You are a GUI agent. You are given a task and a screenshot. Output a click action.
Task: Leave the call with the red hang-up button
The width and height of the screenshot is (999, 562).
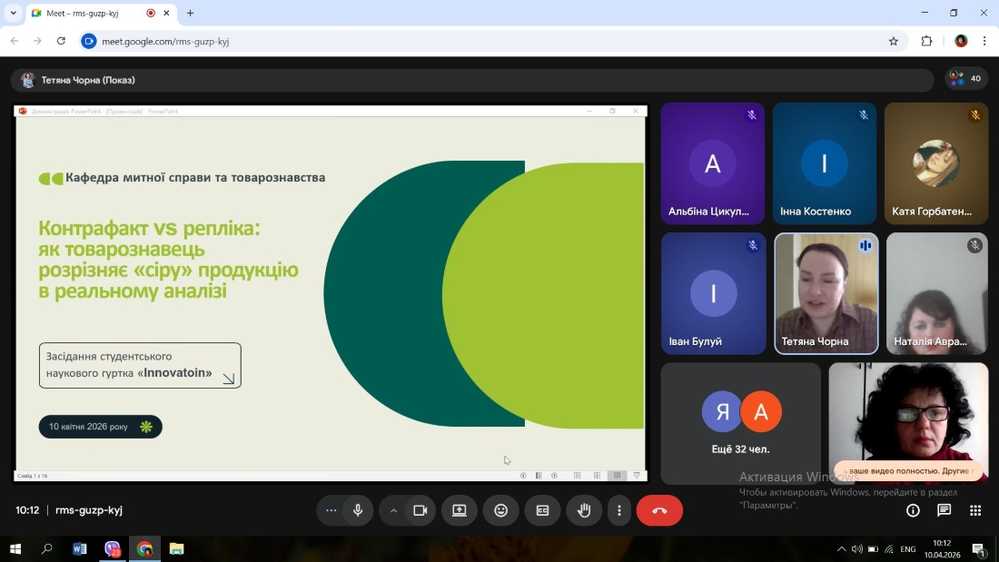point(659,510)
